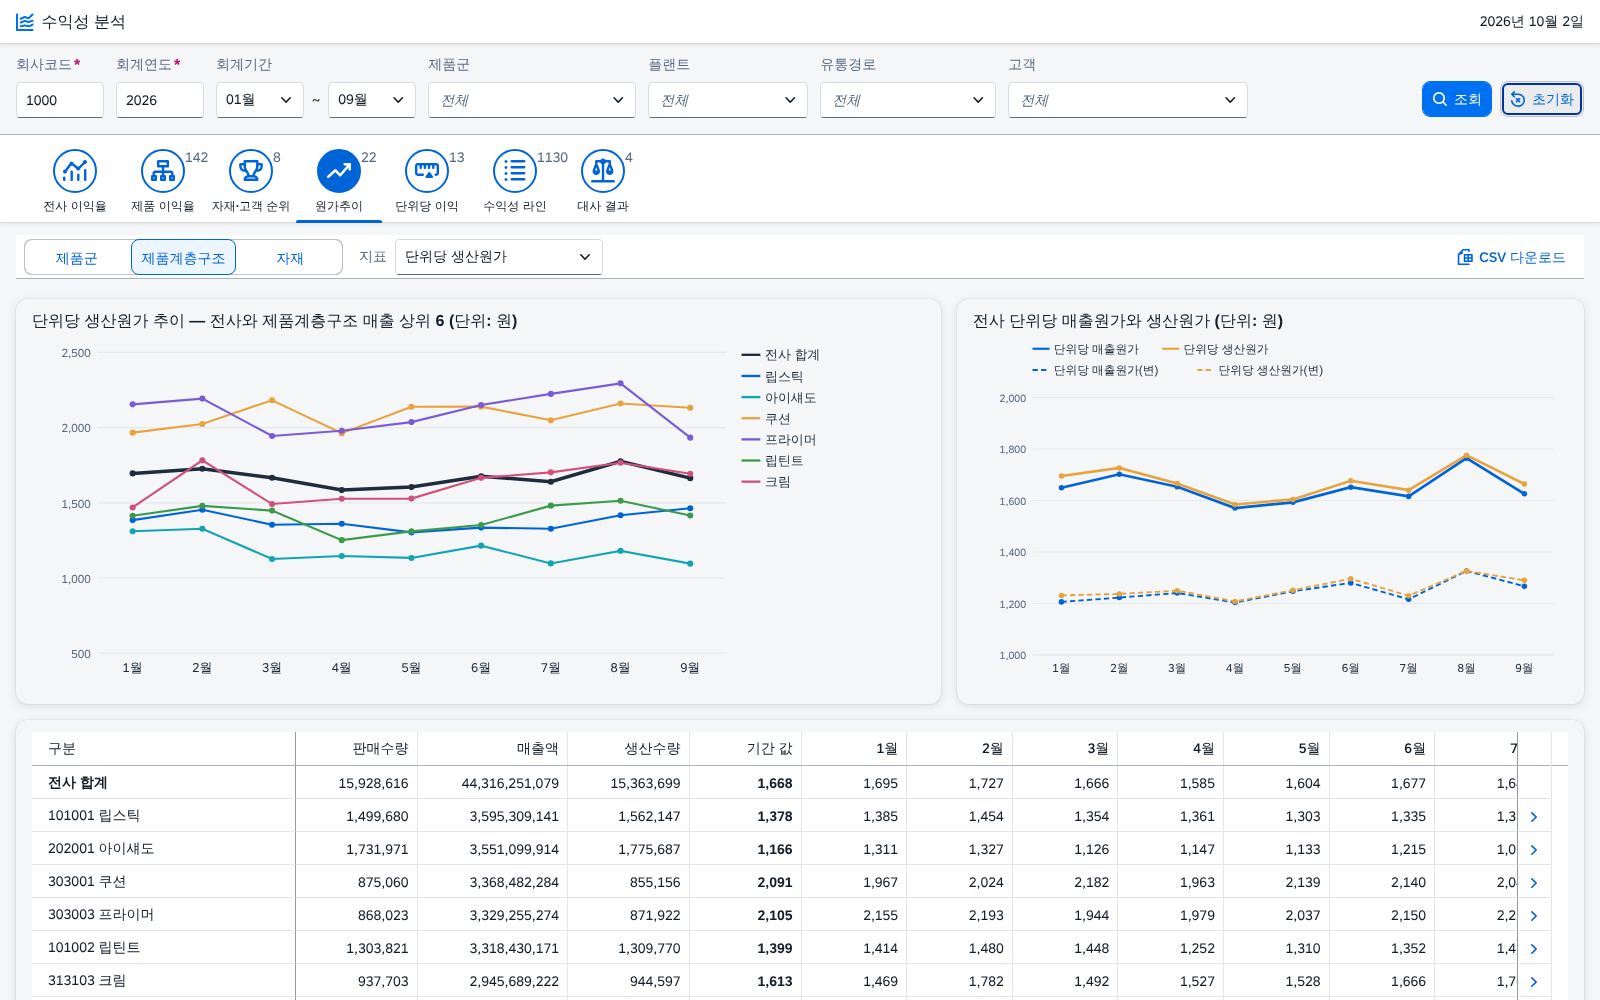The width and height of the screenshot is (1600, 1000).
Task: Click the 수익성 분석 app logo icon
Action: 25,22
